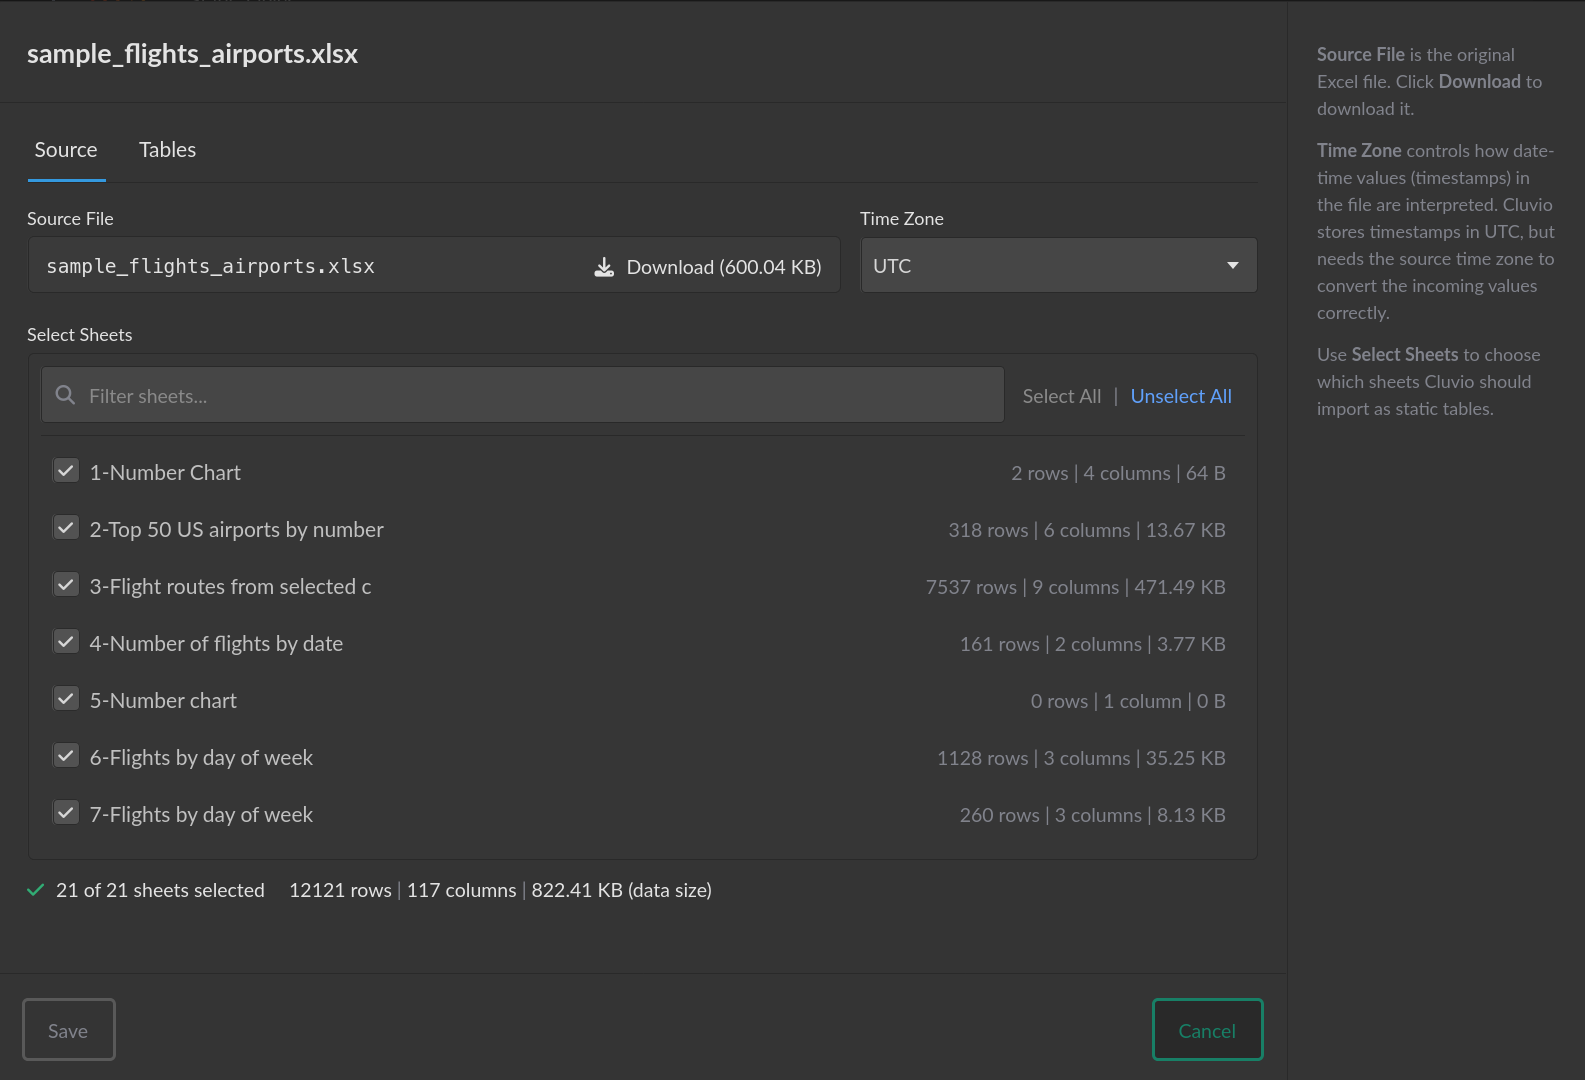Click the Cancel button
This screenshot has width=1585, height=1080.
pyautogui.click(x=1207, y=1030)
